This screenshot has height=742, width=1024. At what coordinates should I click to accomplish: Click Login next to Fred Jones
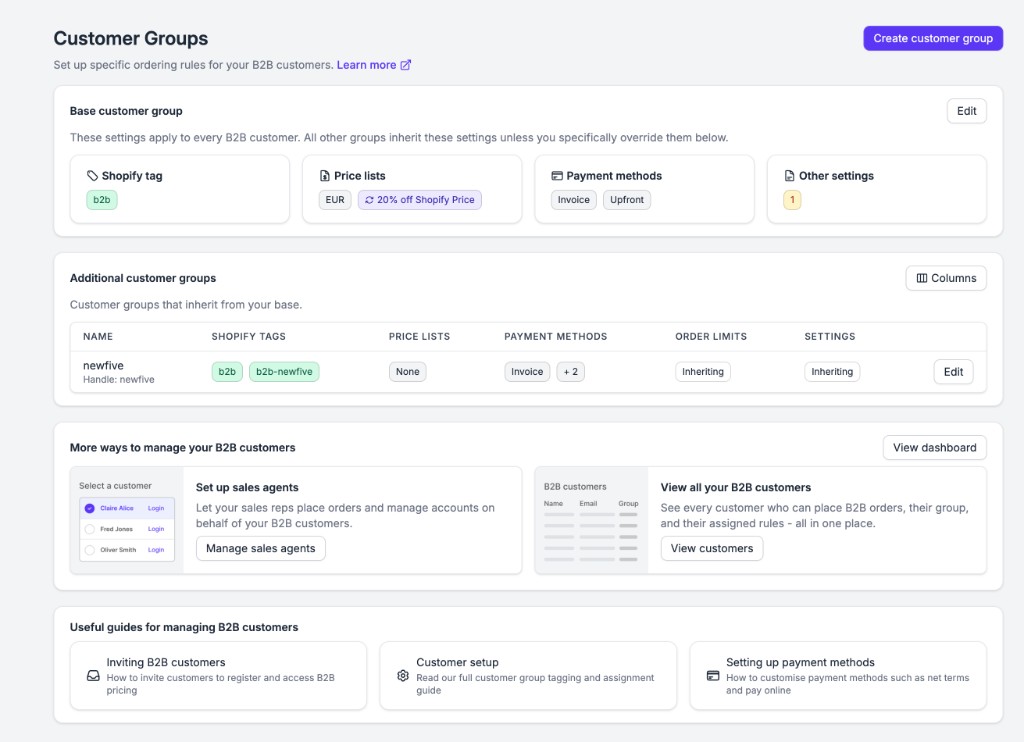click(155, 529)
